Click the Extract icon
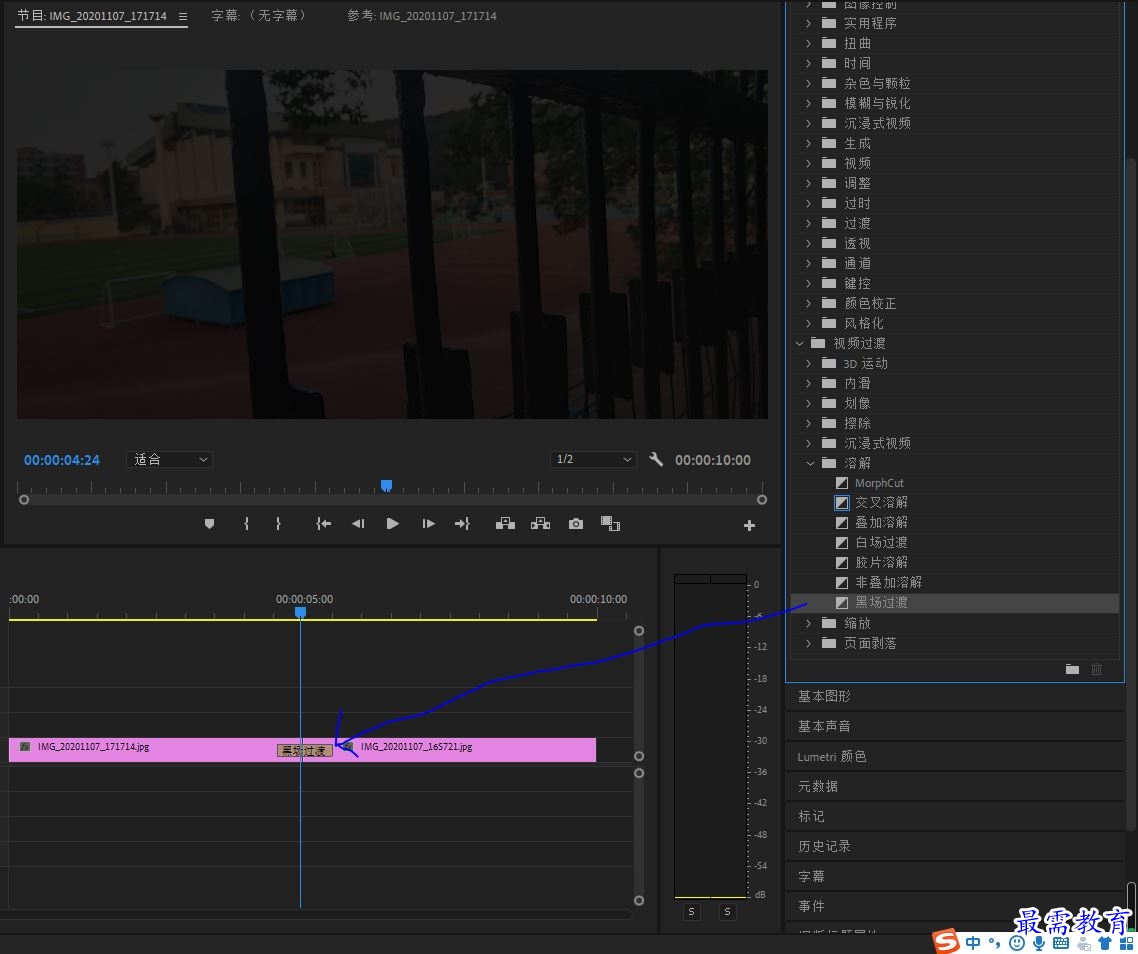Screen dimensions: 1138x954 click(540, 523)
